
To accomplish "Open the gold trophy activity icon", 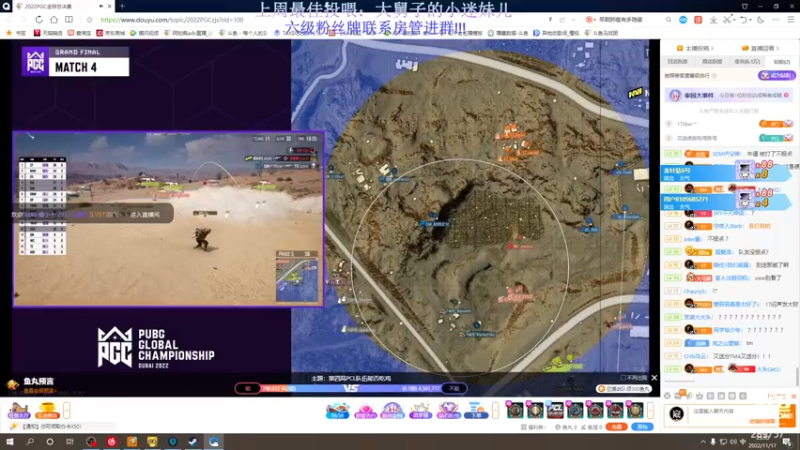I will [x=46, y=410].
